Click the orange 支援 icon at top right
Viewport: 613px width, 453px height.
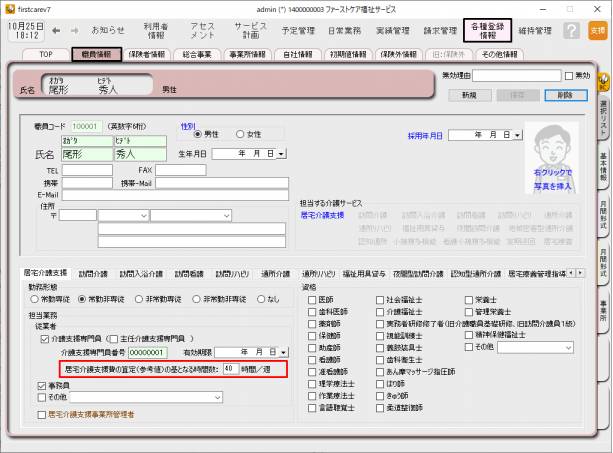[597, 31]
